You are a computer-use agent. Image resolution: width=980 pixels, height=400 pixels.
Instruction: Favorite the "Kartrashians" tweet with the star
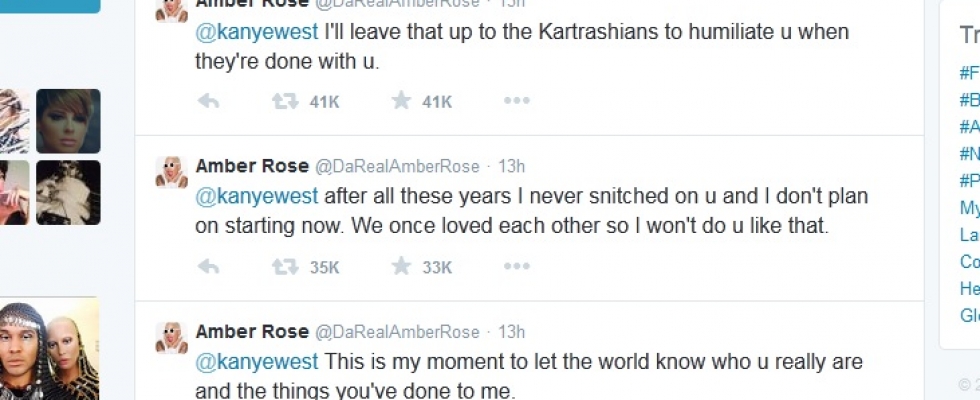point(401,101)
